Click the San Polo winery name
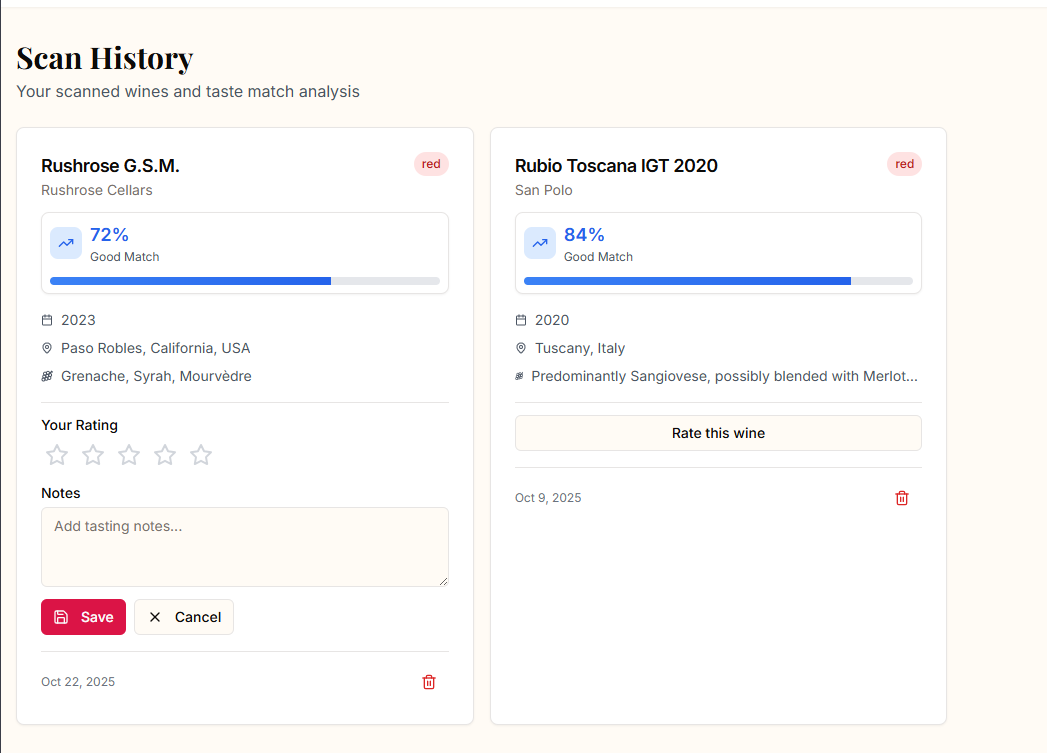Image resolution: width=1047 pixels, height=753 pixels. (544, 190)
